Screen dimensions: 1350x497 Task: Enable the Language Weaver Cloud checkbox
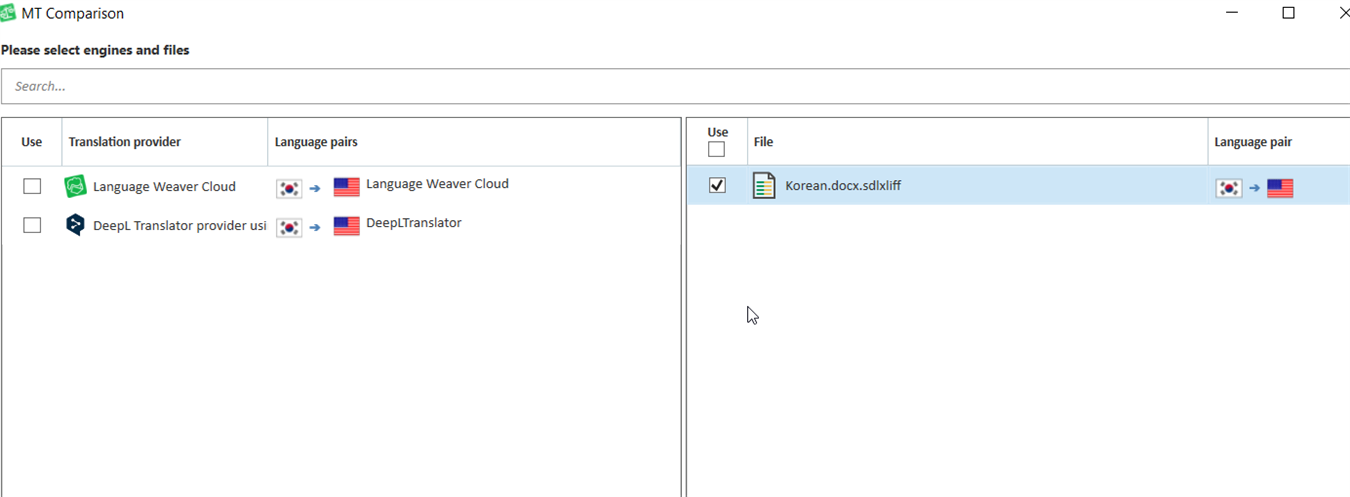[x=32, y=186]
